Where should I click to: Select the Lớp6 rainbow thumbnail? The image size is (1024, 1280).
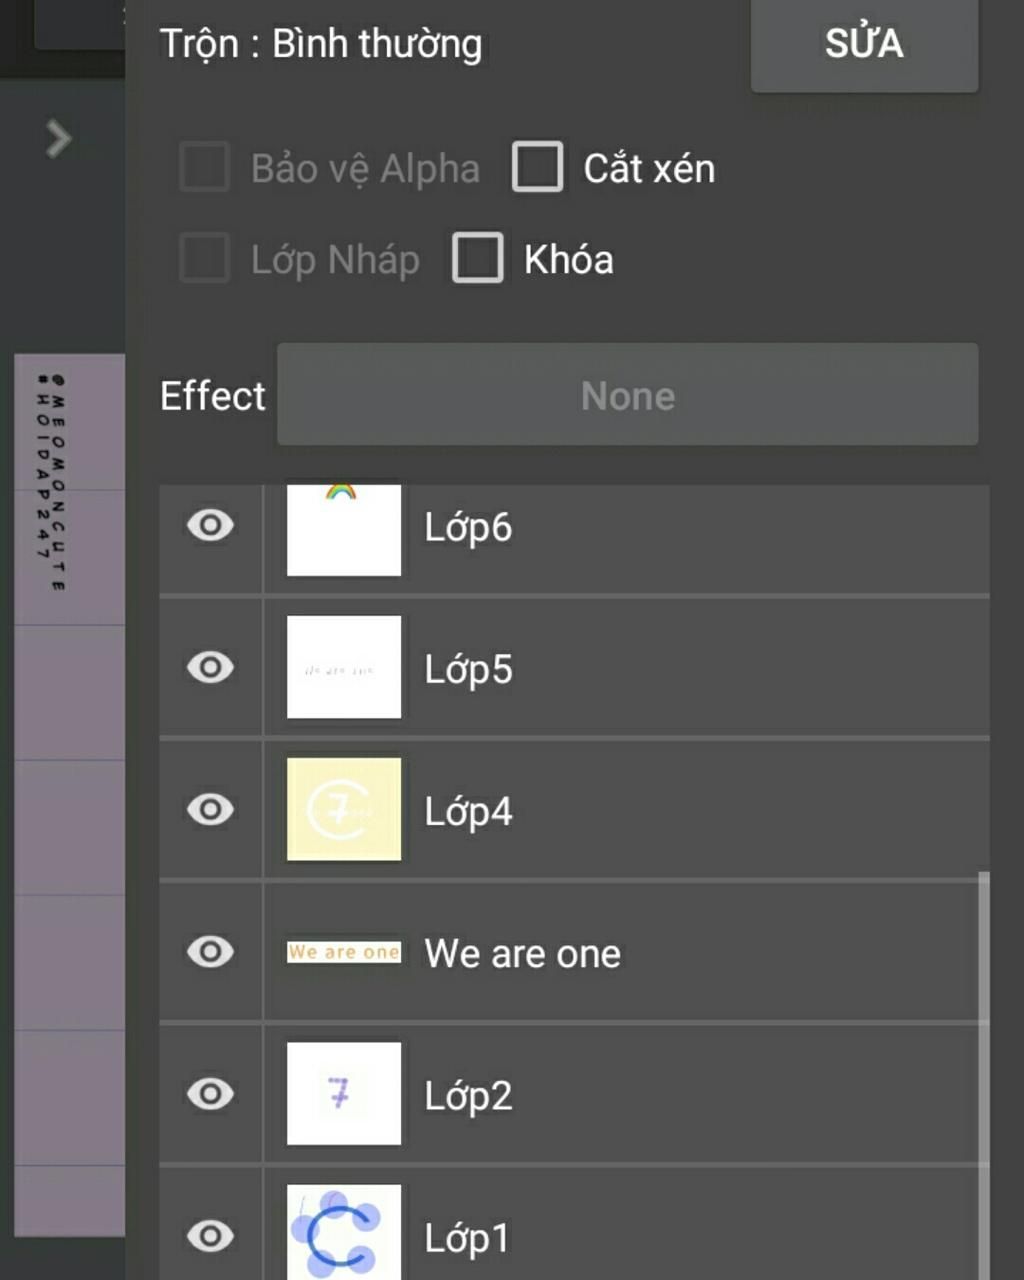point(344,530)
